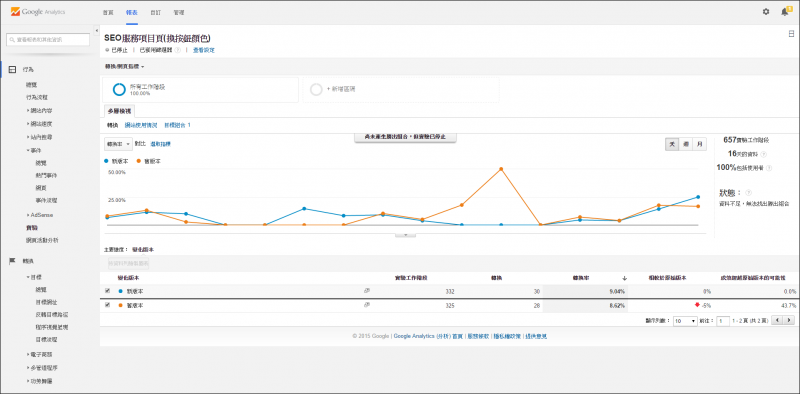Click the blue ring icon of 所有工作階段 segment
The image size is (800, 395).
119,90
